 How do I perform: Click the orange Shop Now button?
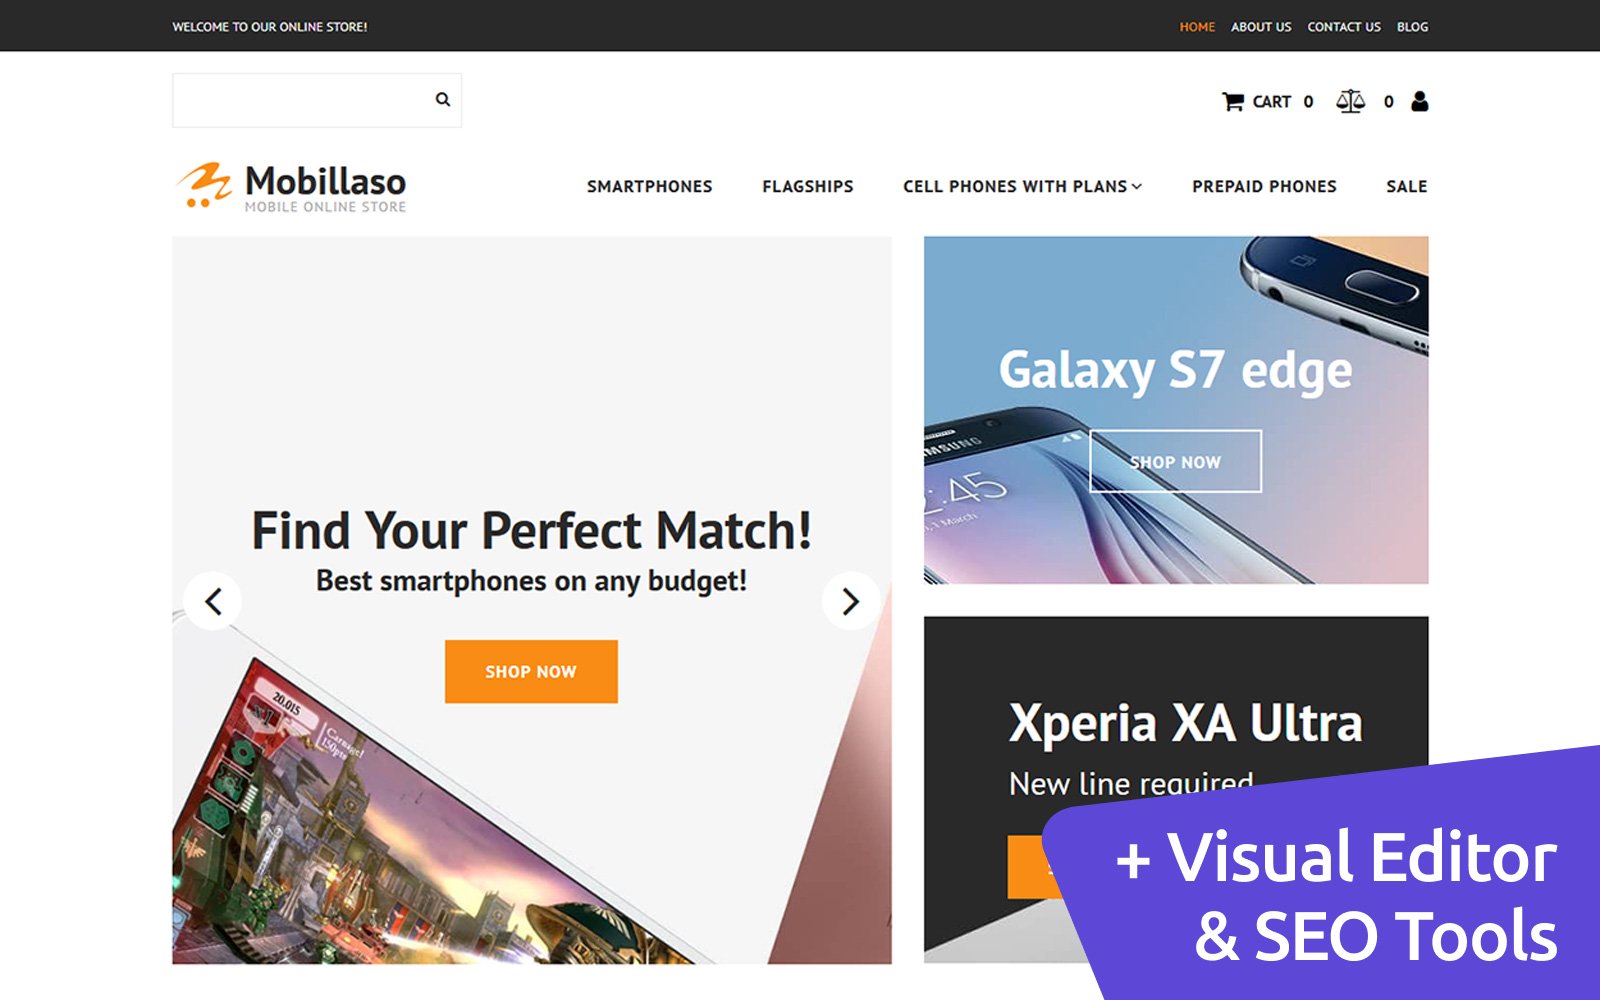coord(531,672)
